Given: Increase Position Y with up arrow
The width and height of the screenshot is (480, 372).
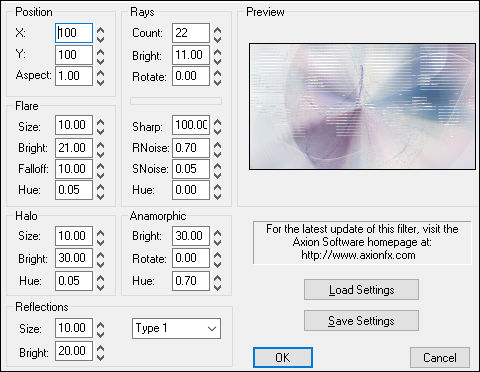Looking at the screenshot, I should click(100, 52).
